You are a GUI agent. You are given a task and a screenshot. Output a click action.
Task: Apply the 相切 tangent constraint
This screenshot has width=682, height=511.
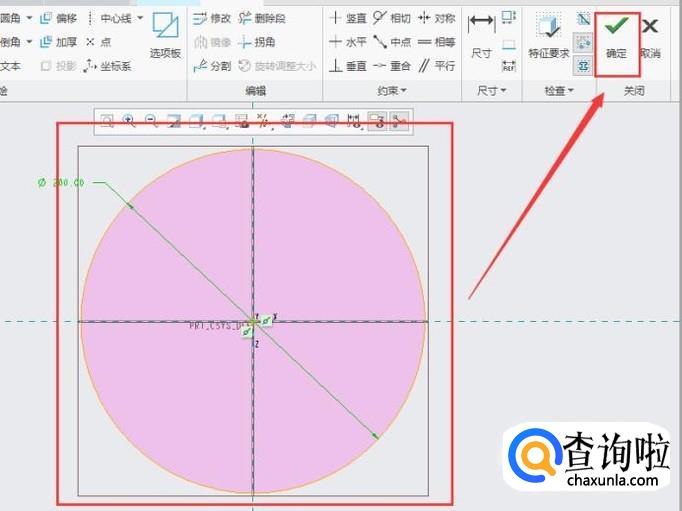tap(392, 18)
